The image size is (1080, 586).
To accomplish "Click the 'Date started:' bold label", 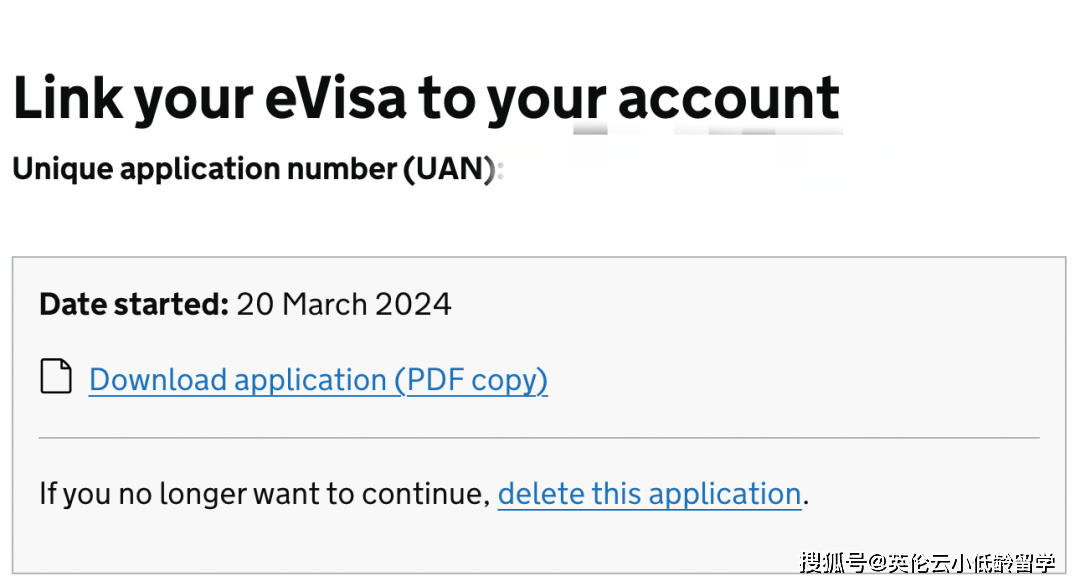I will 134,304.
